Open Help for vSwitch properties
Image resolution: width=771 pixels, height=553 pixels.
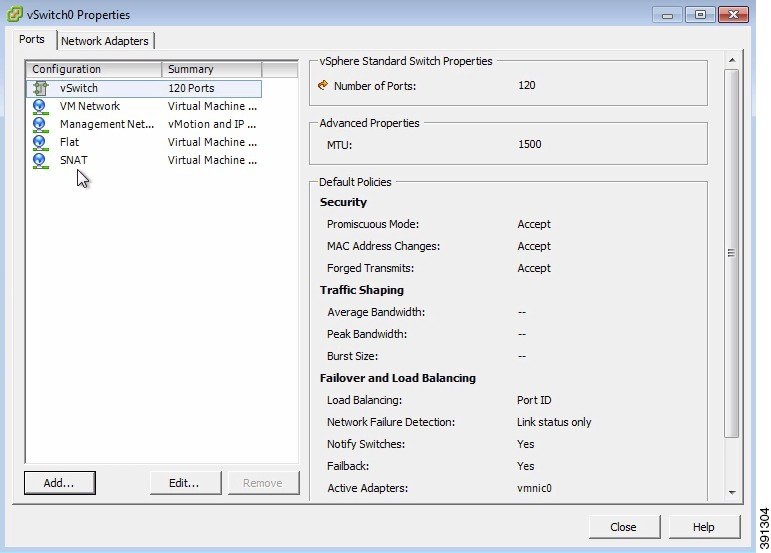pyautogui.click(x=704, y=527)
